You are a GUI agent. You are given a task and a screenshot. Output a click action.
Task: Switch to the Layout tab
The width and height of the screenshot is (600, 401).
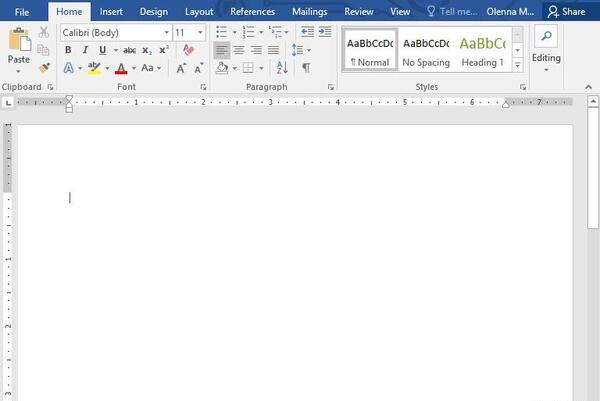[x=199, y=12]
